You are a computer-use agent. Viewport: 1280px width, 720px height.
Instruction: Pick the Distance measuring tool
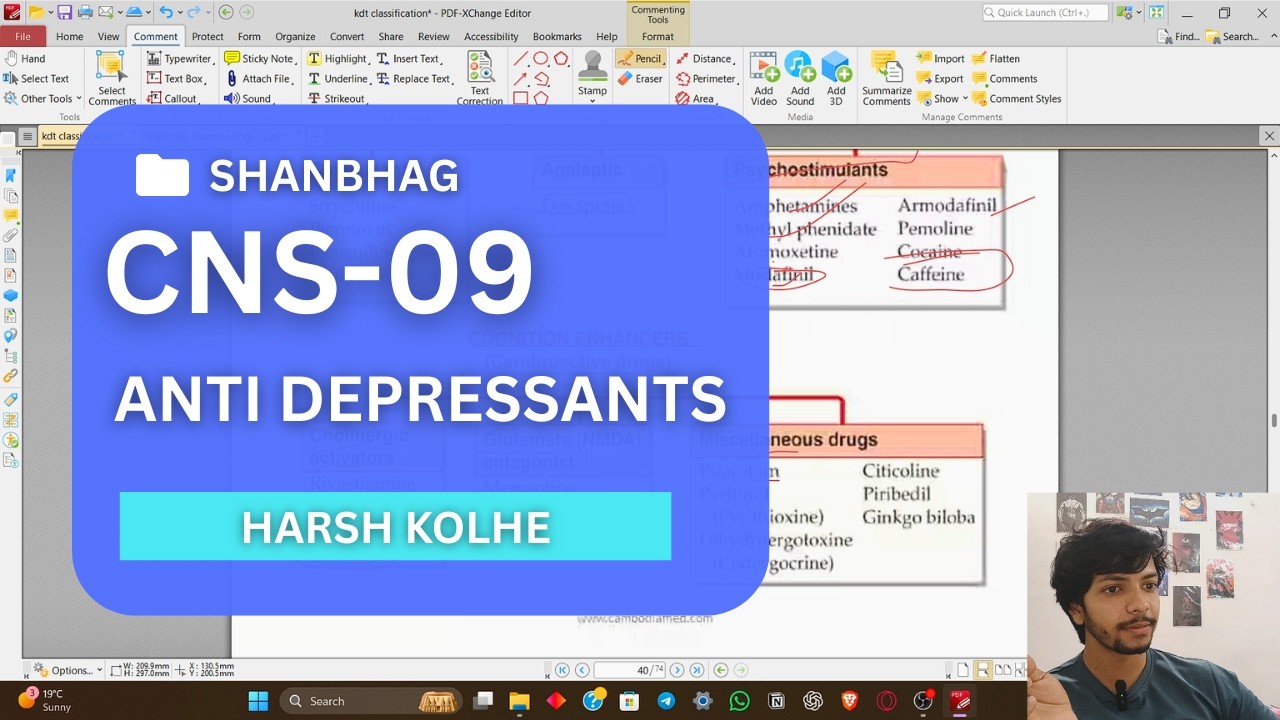pos(705,59)
